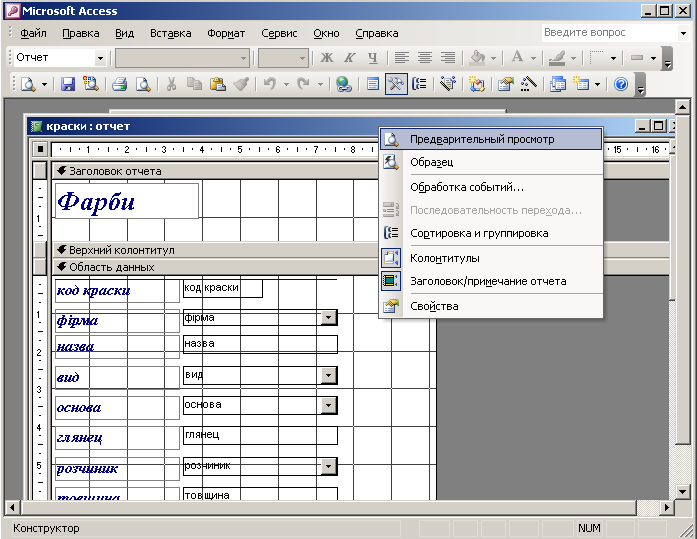Open the New Object dropdown arrow
Screen dimensions: 697x539
click(597, 84)
